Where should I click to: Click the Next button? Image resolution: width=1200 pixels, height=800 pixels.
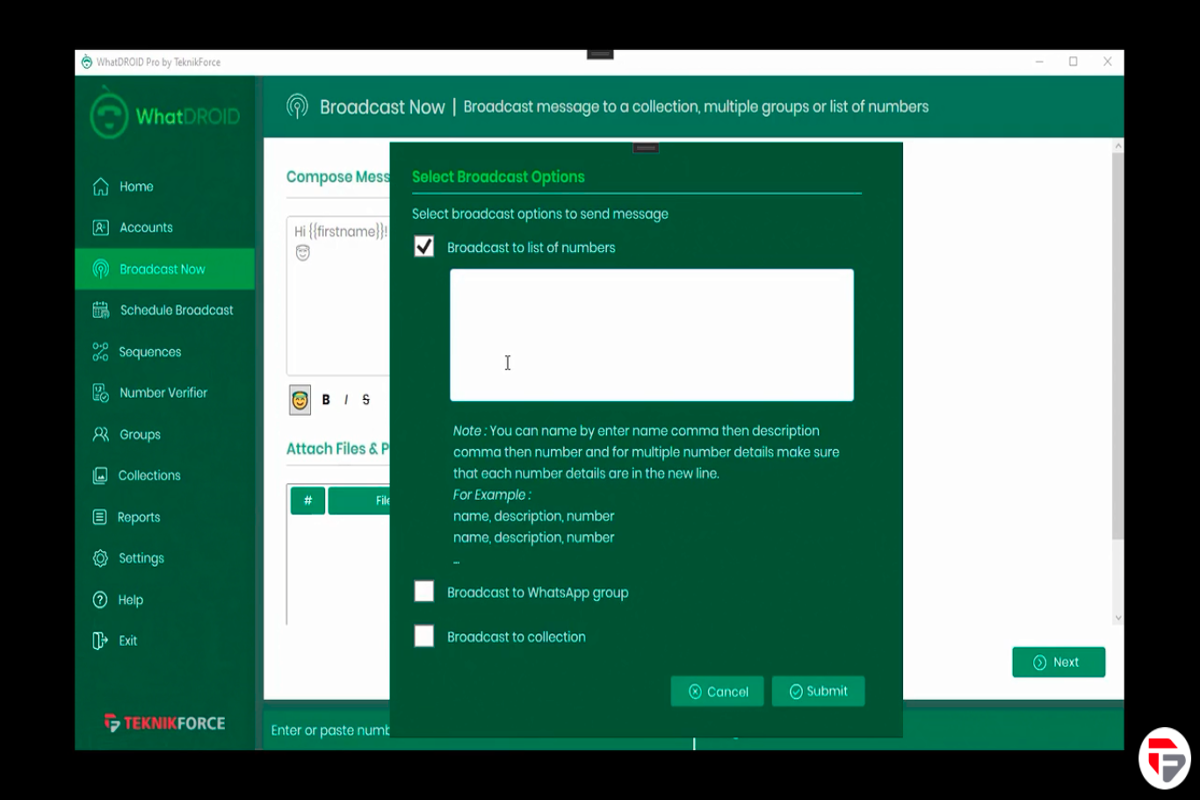click(1059, 662)
